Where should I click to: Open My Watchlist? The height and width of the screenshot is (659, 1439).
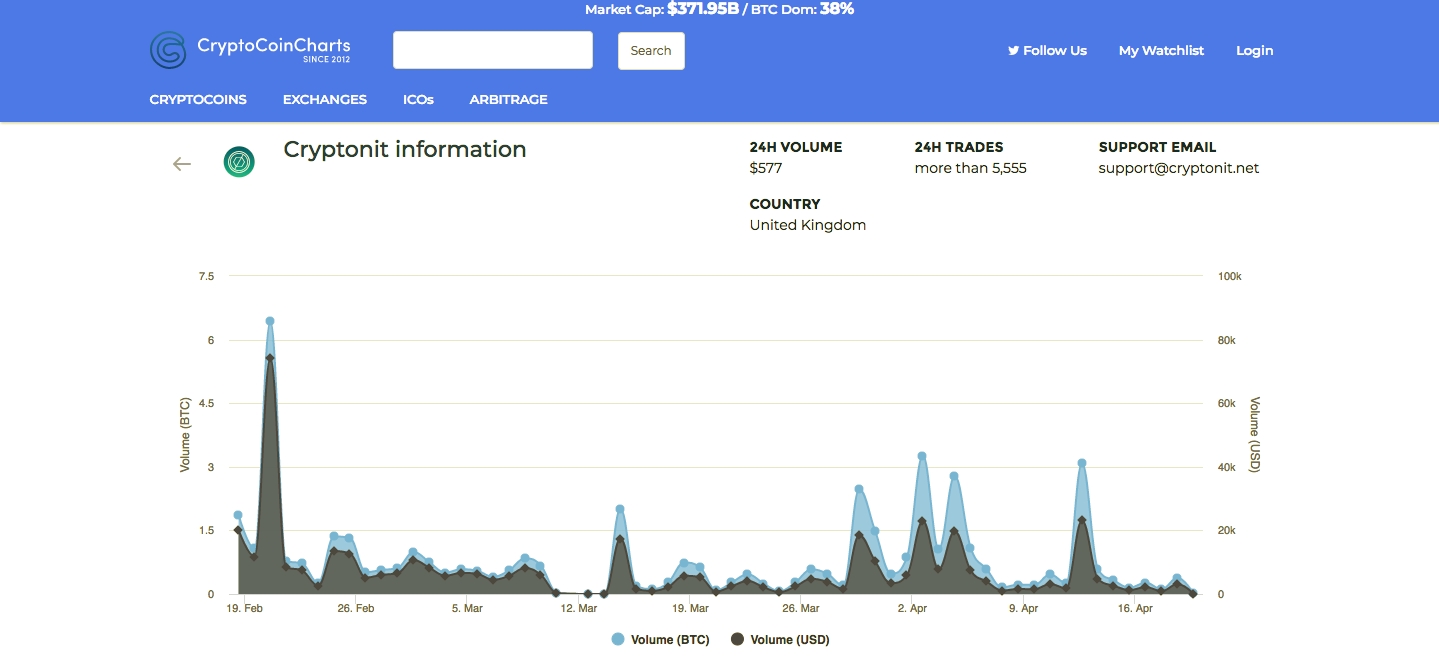1161,50
